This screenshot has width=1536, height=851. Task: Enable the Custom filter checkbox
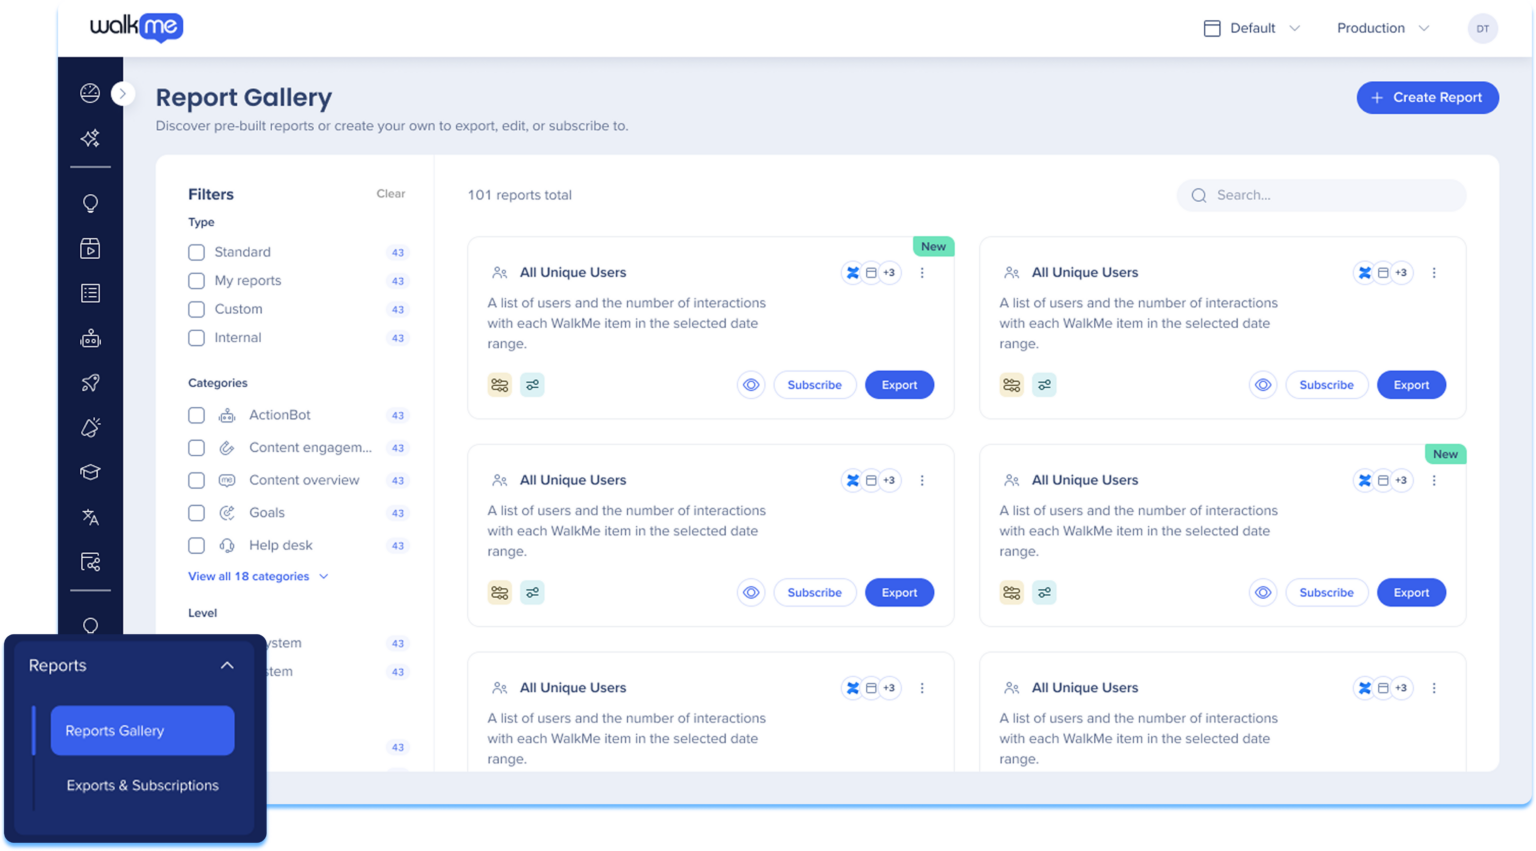click(x=196, y=309)
